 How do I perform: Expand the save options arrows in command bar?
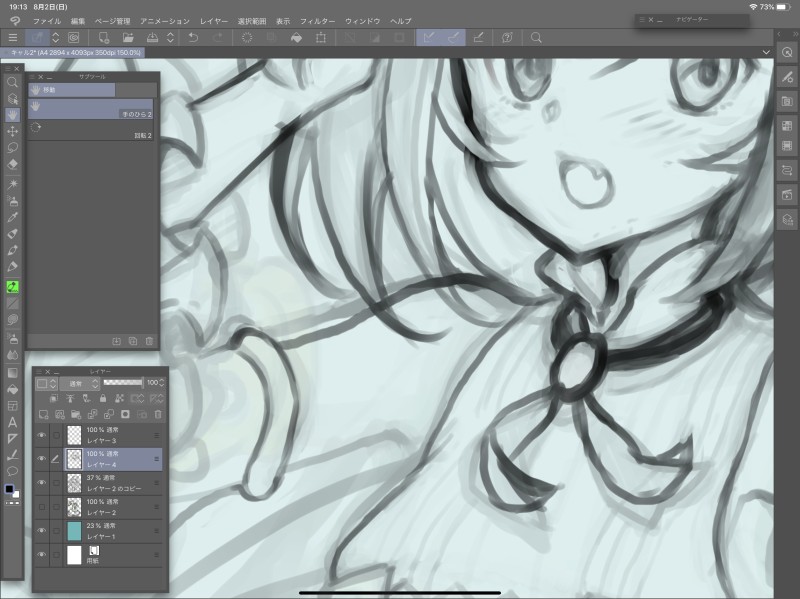(x=170, y=38)
